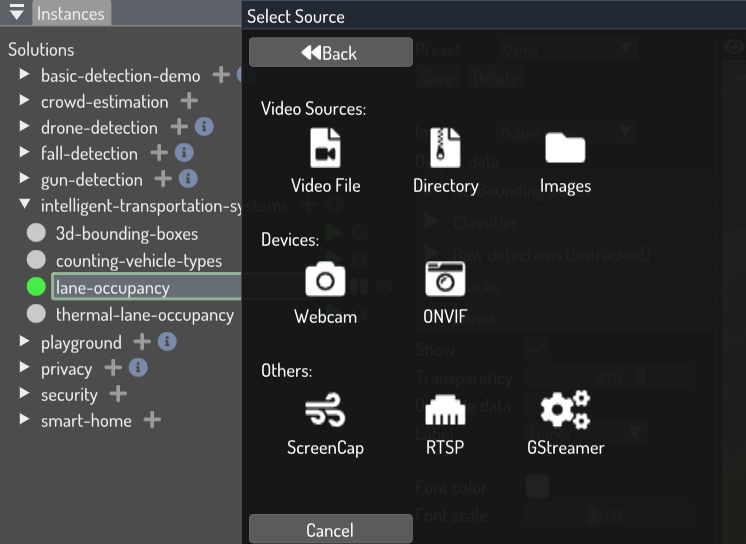
Task: Show info for gun-detection solution
Action: (x=188, y=179)
